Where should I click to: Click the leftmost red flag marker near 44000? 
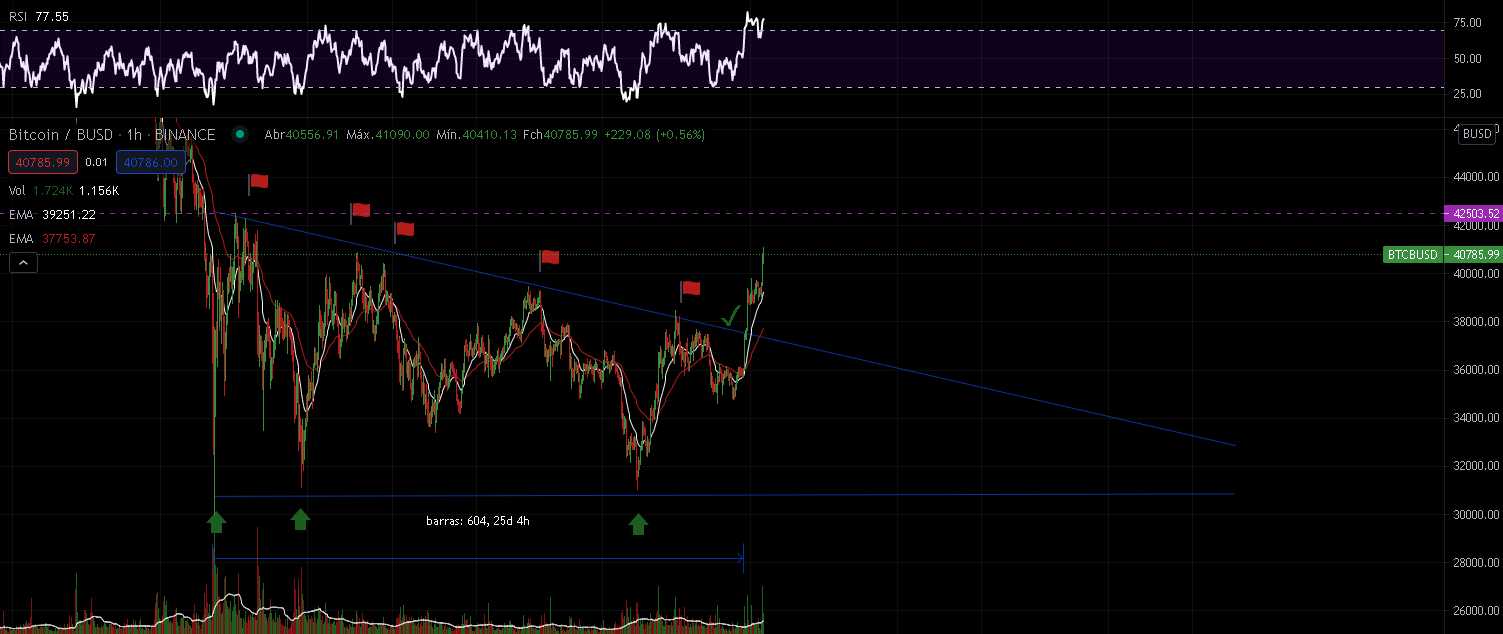tap(259, 182)
